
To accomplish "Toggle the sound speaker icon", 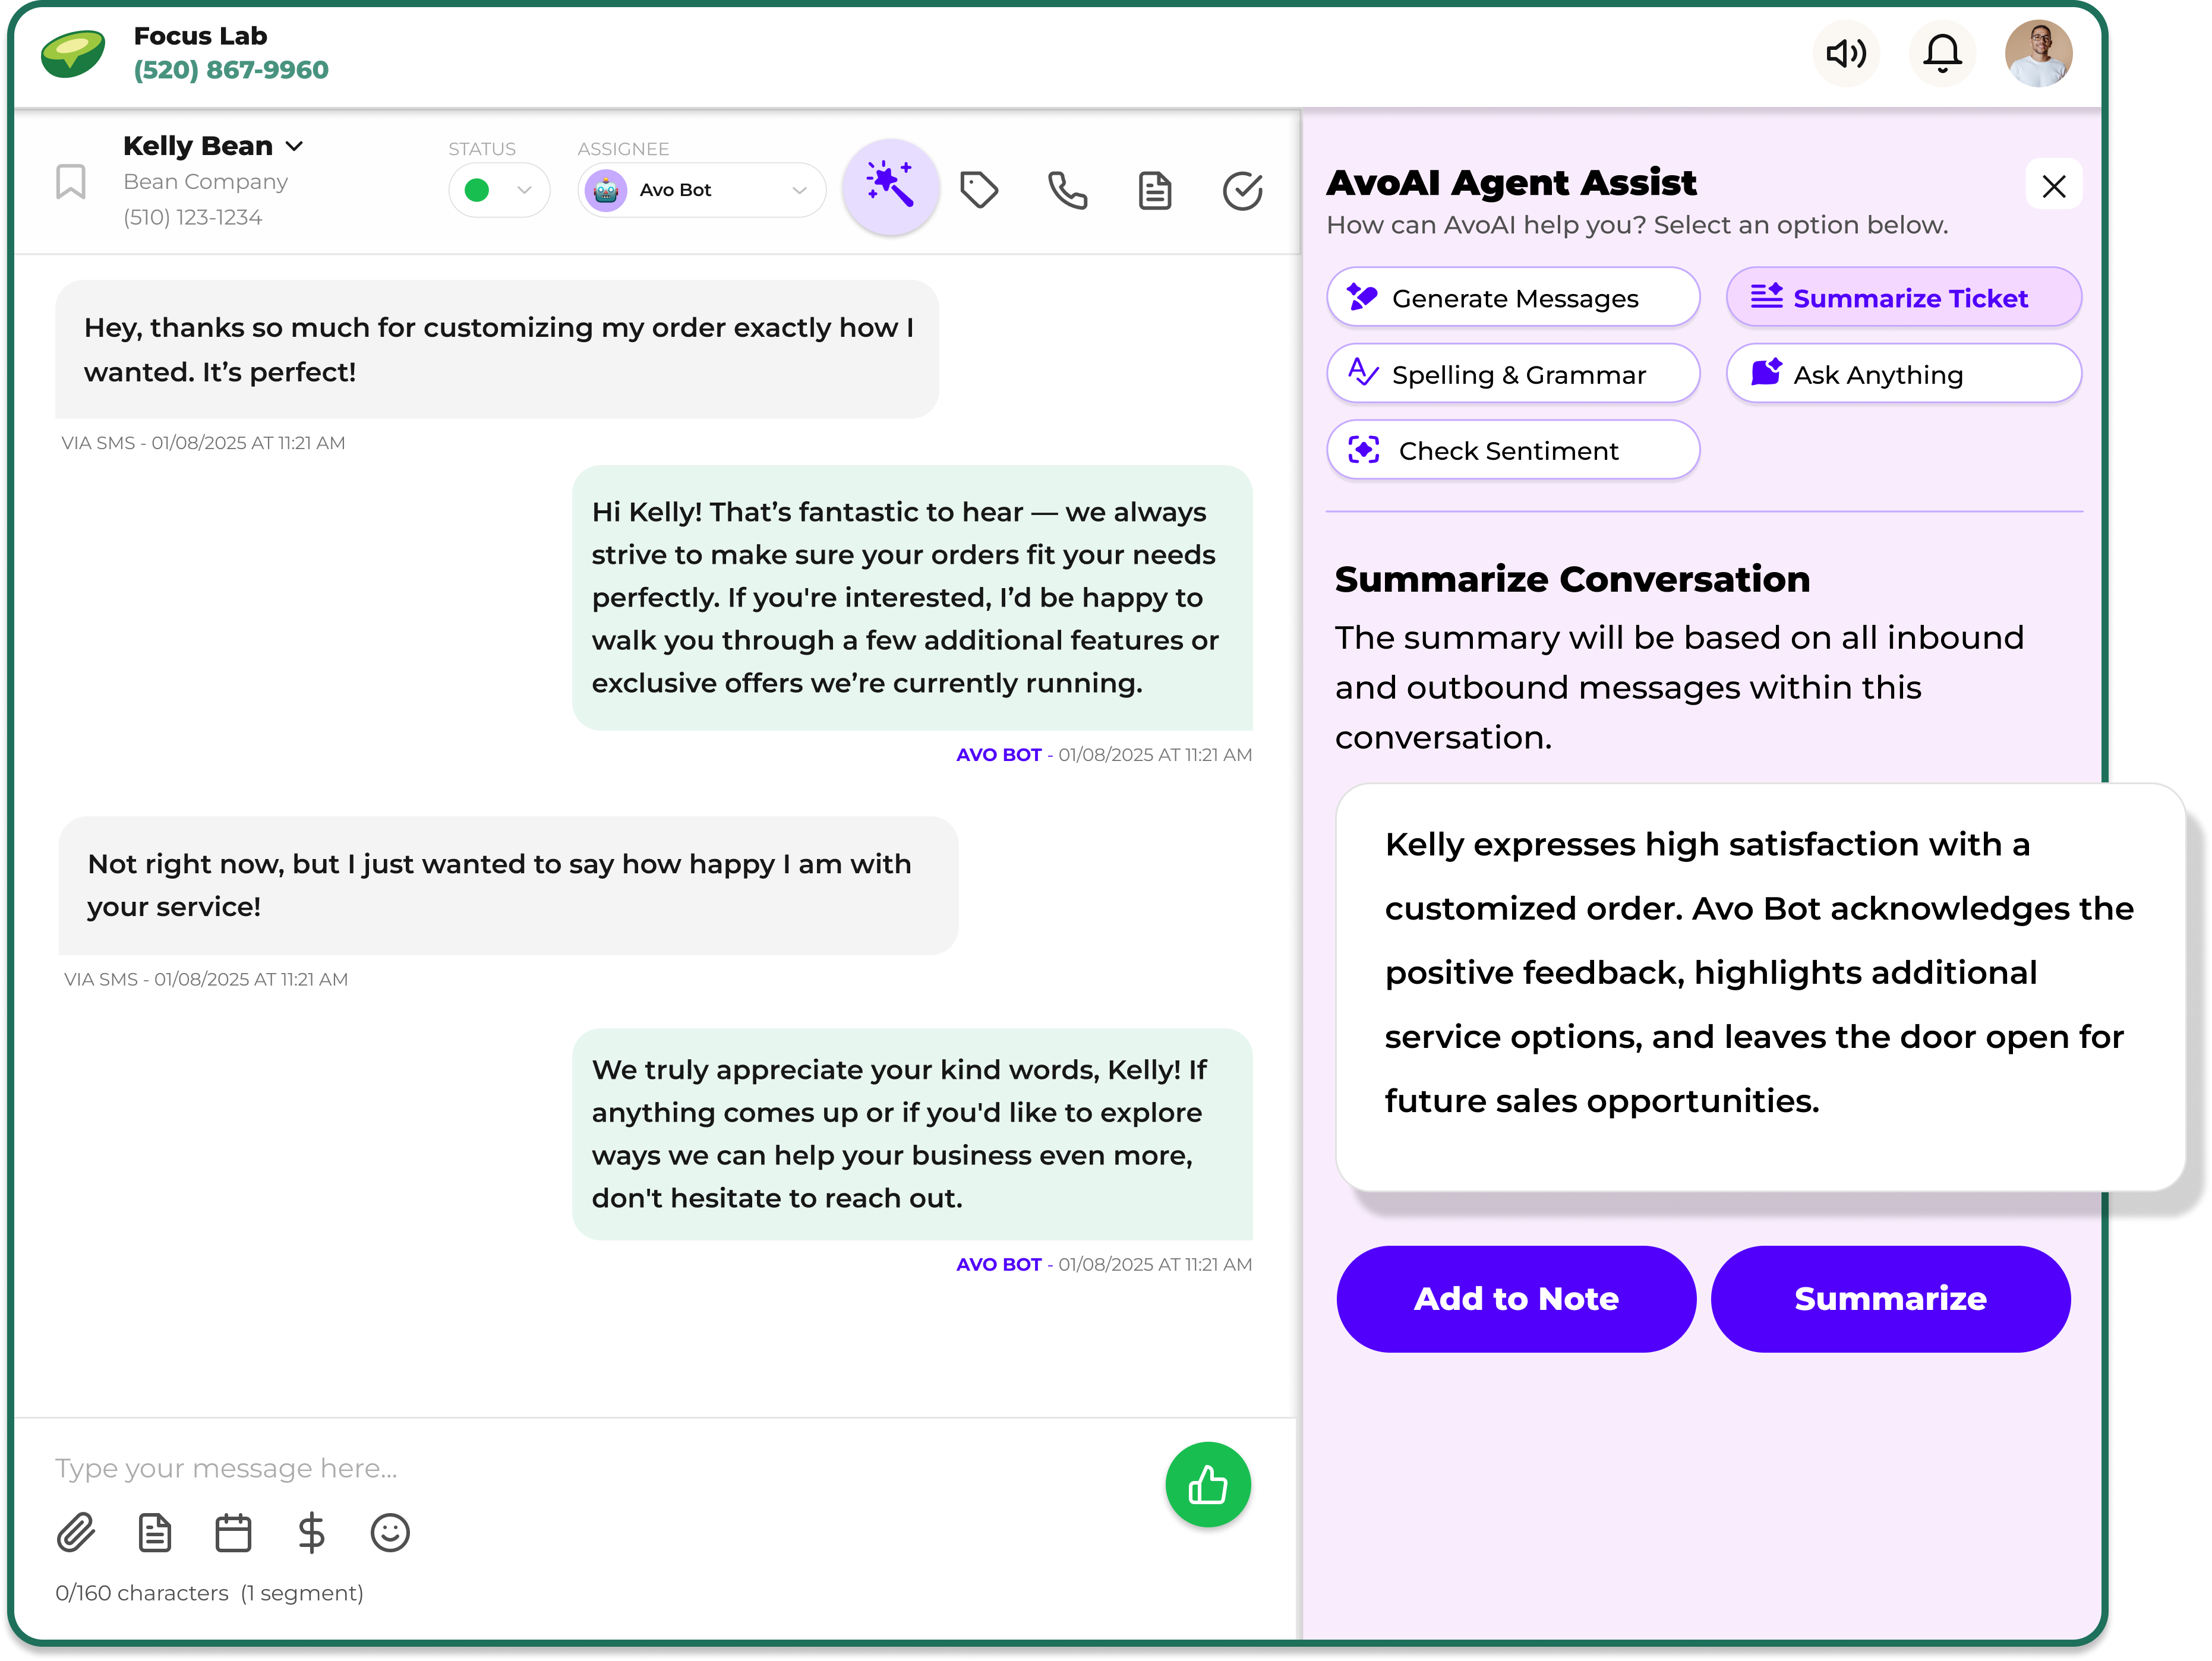I will pyautogui.click(x=1845, y=53).
